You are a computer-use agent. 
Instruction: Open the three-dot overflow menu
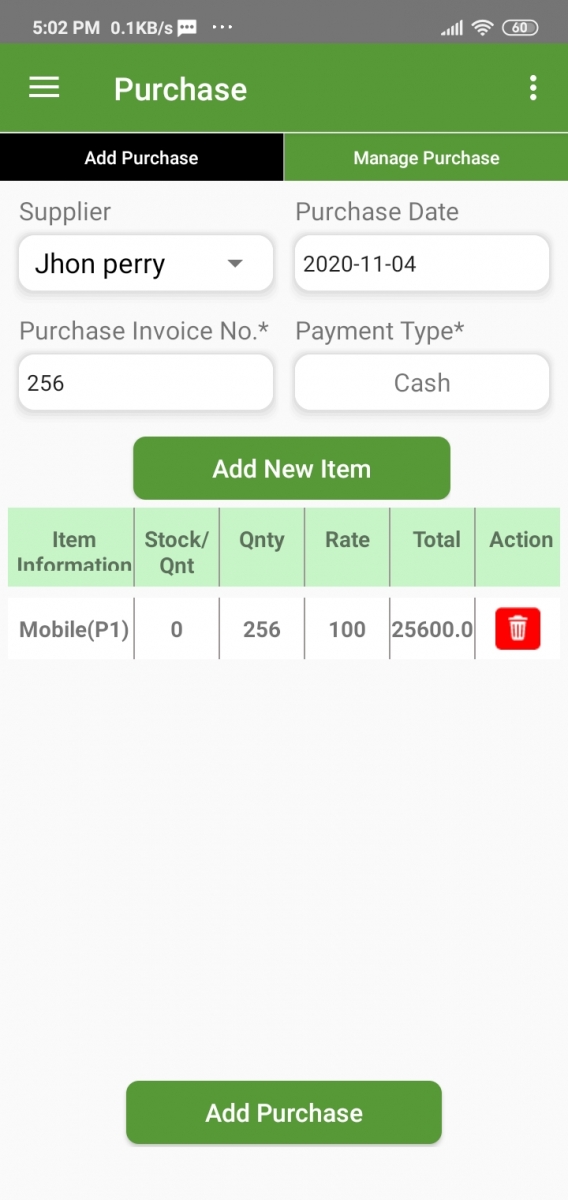[x=533, y=88]
